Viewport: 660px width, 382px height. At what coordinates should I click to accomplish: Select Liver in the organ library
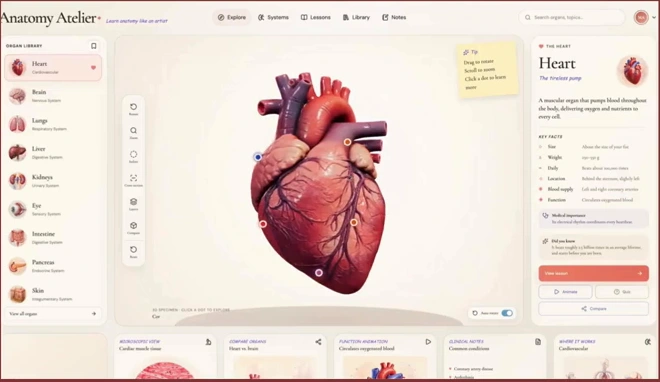point(53,152)
